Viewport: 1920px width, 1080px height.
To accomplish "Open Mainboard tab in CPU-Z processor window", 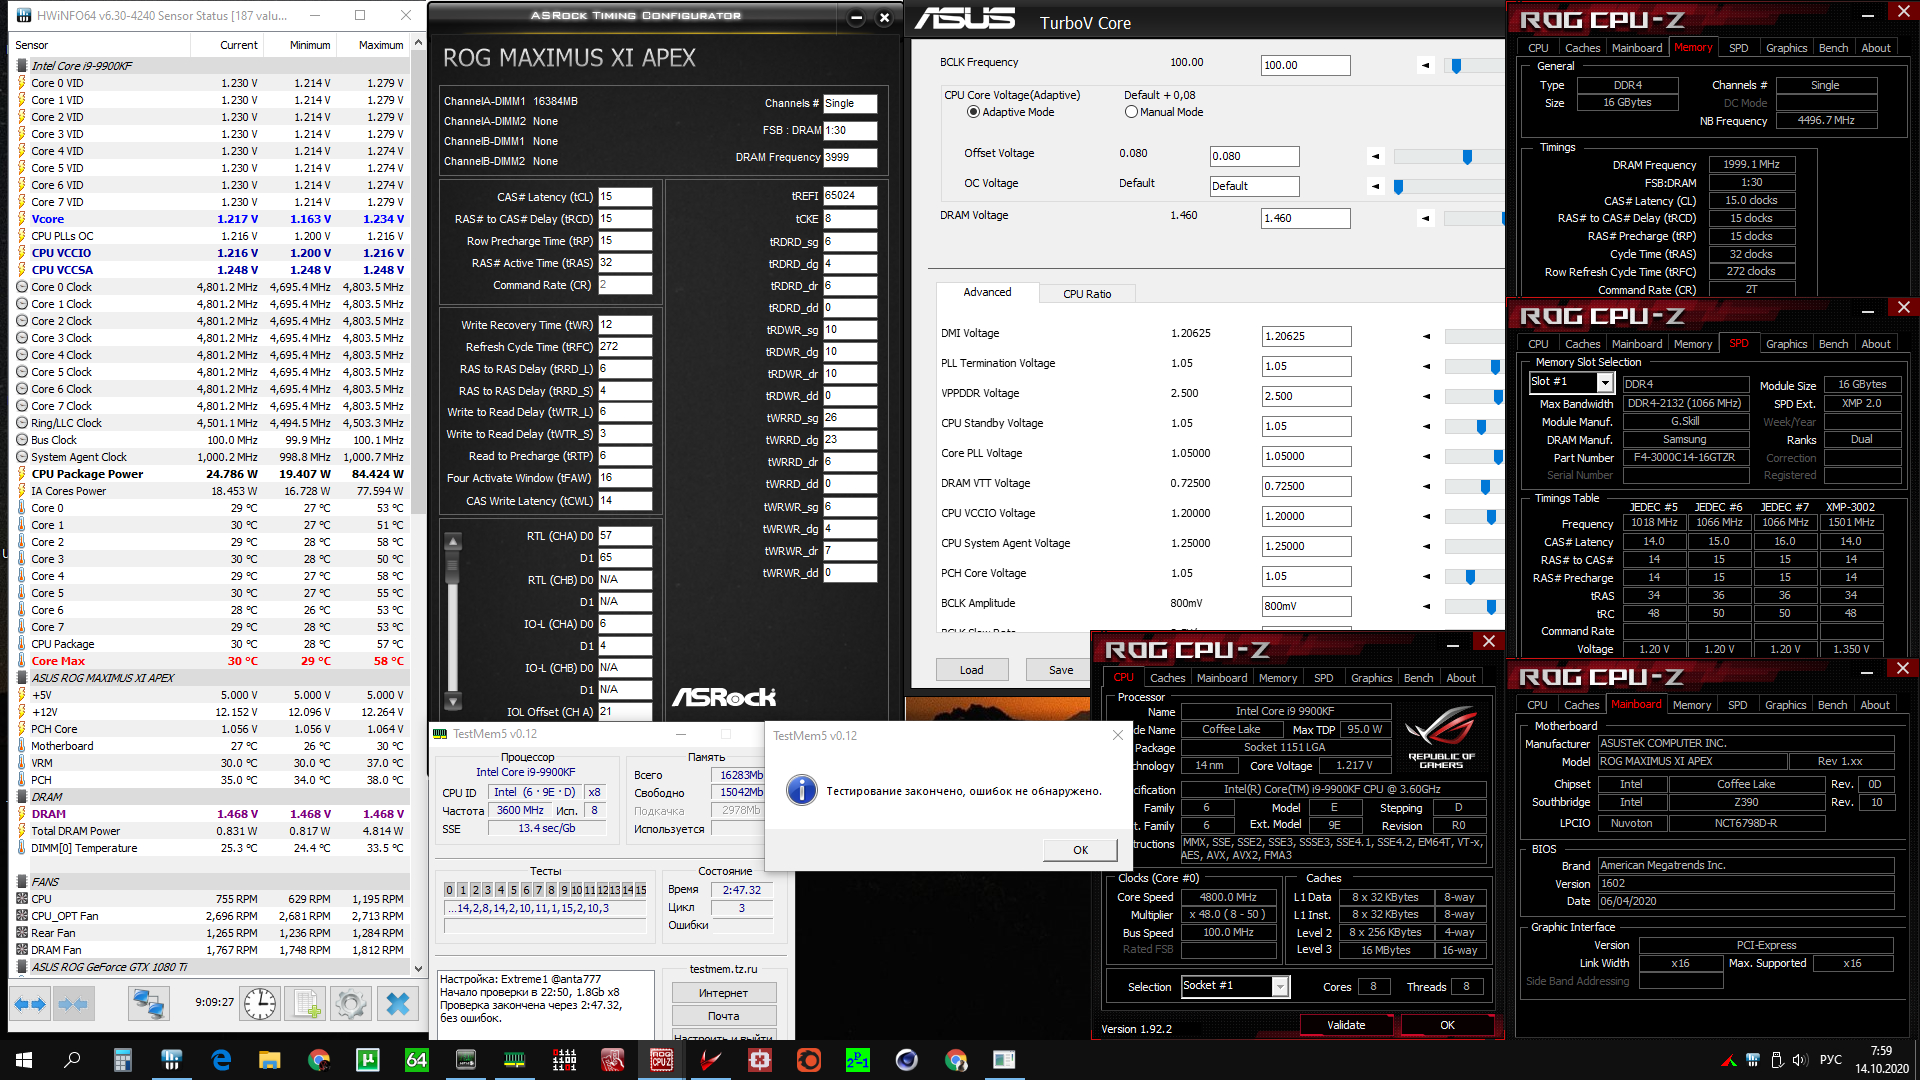I will pos(1221,678).
